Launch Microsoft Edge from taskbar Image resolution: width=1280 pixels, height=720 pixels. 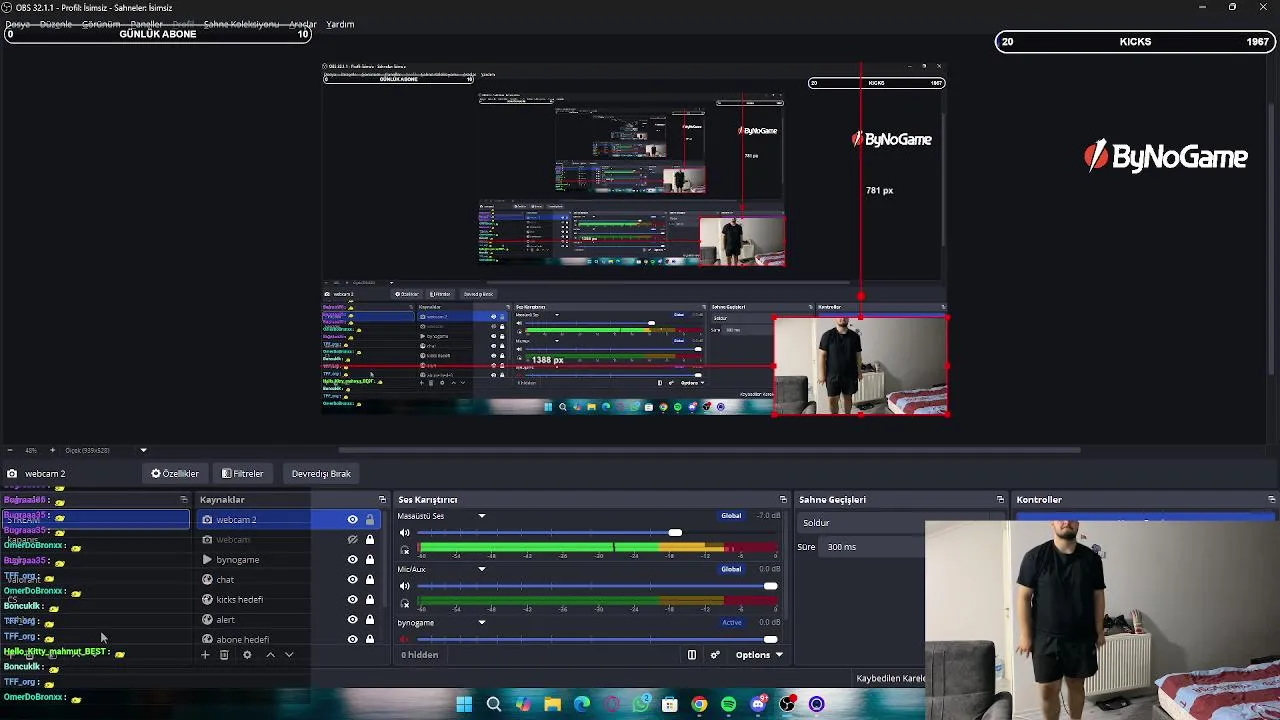point(582,704)
